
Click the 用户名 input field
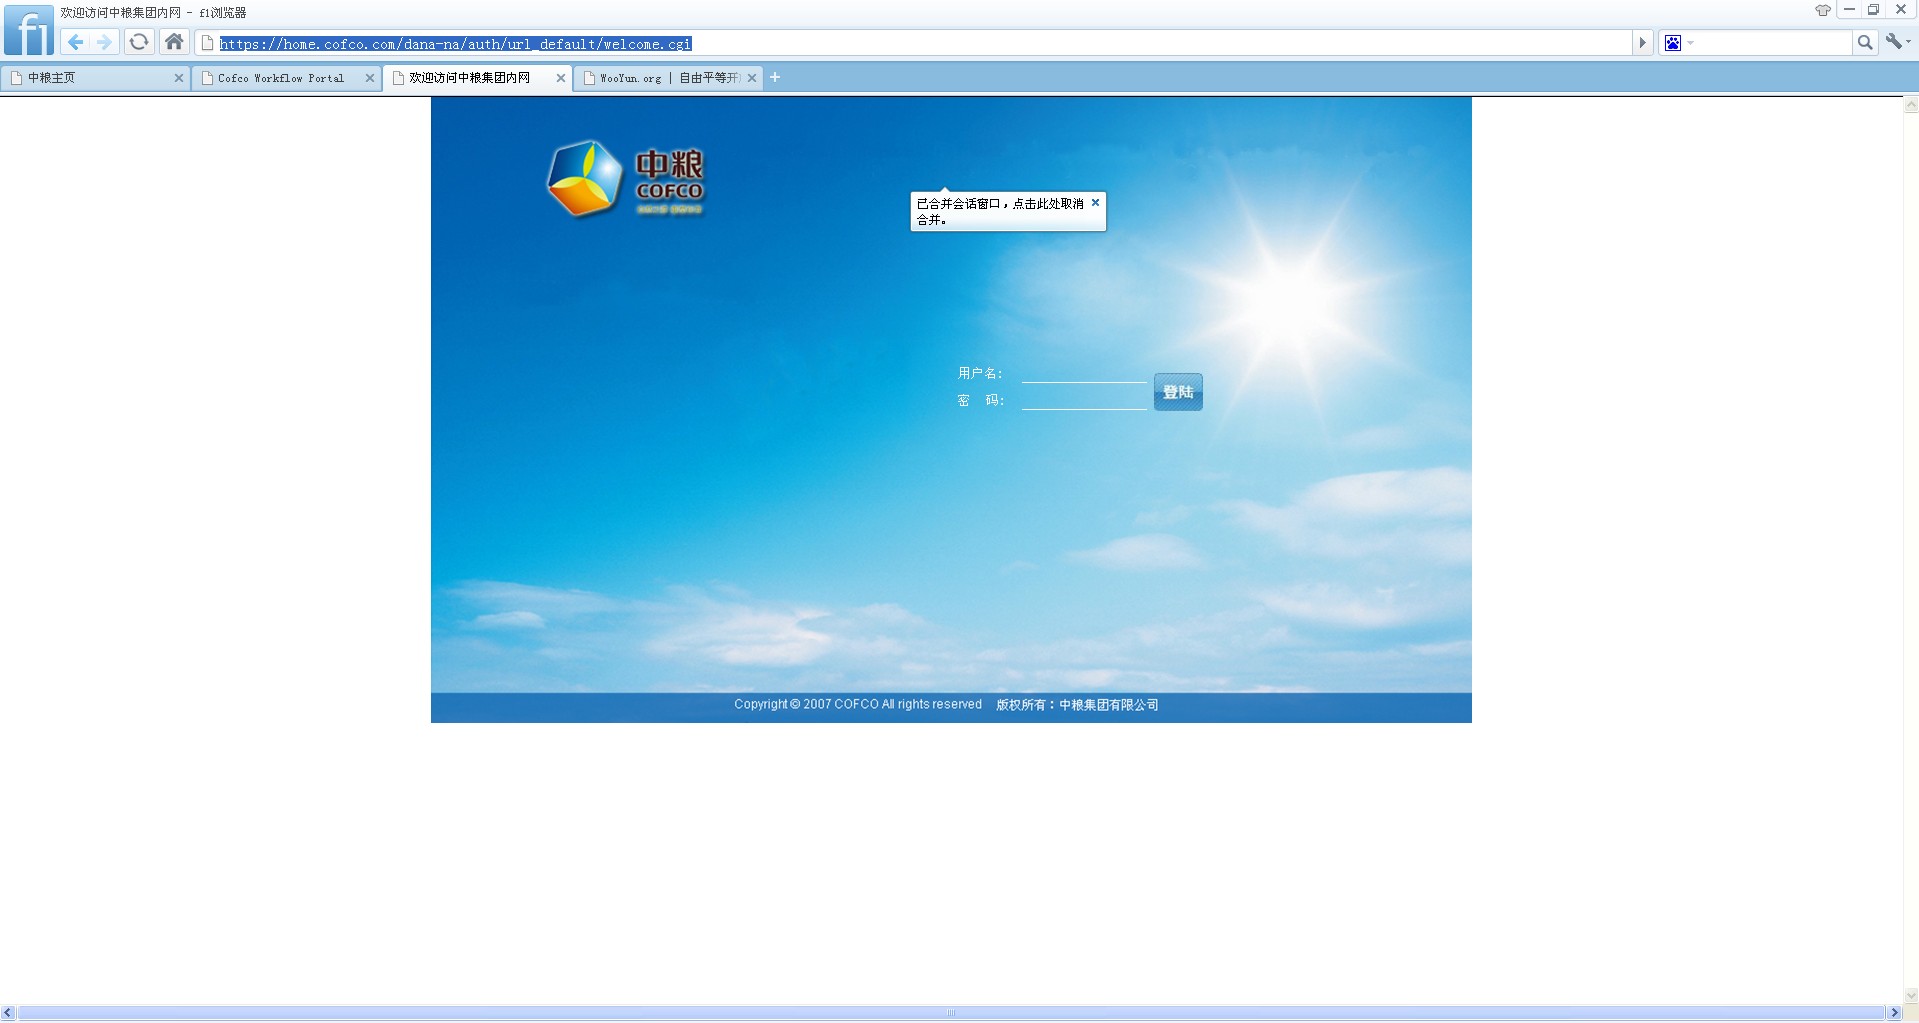pos(1084,373)
